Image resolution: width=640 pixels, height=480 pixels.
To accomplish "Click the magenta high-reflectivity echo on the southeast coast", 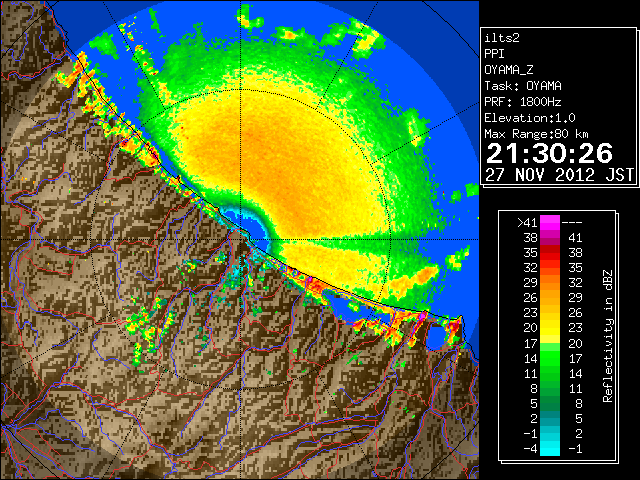I will [x=422, y=316].
